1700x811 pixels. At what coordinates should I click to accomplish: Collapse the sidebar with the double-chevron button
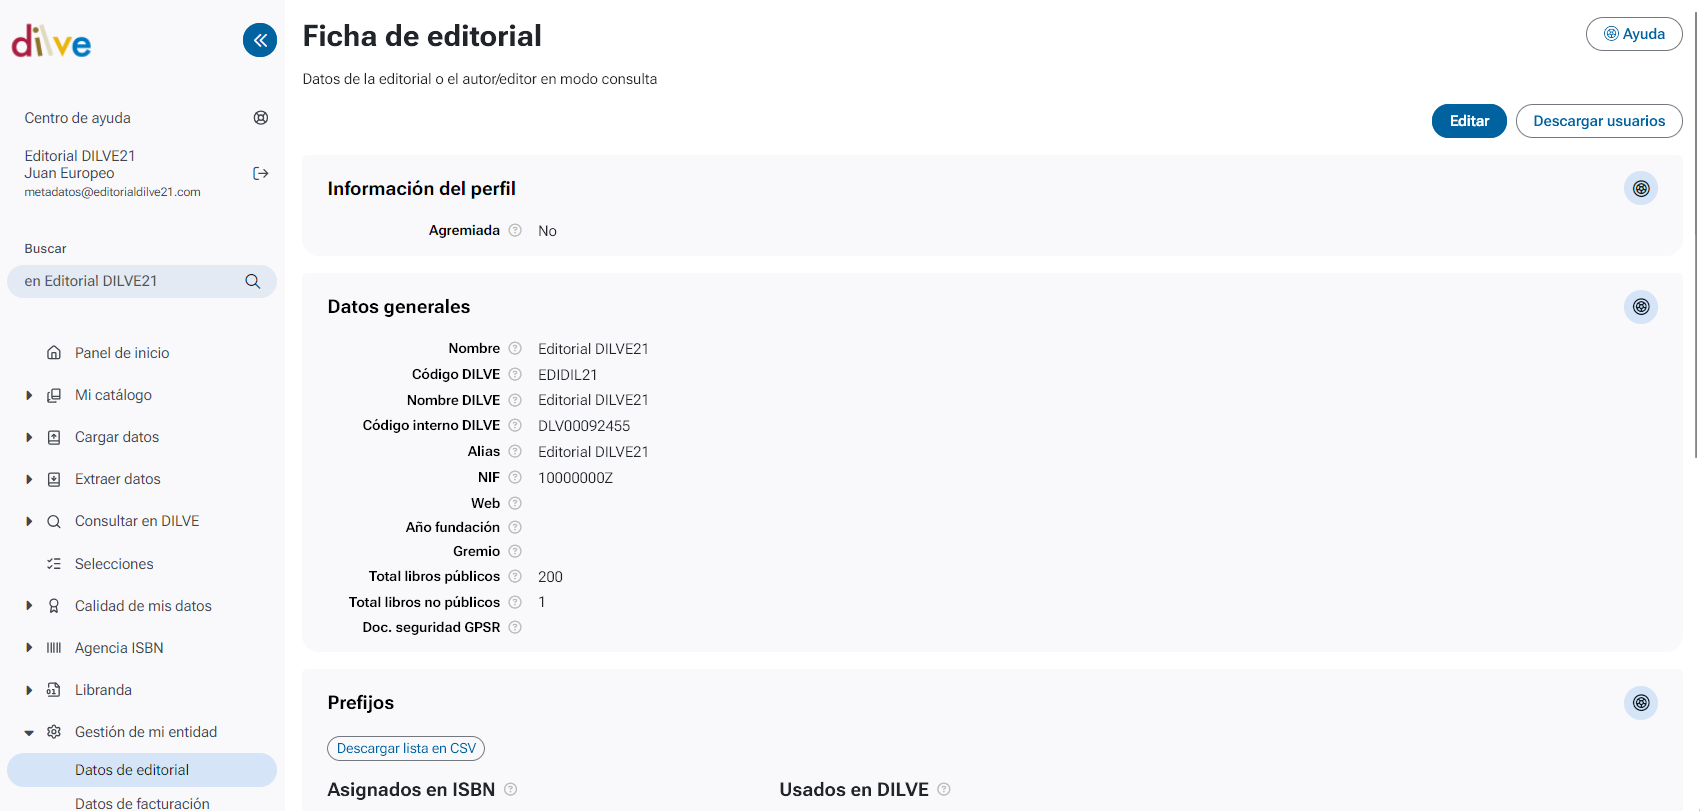coord(260,40)
